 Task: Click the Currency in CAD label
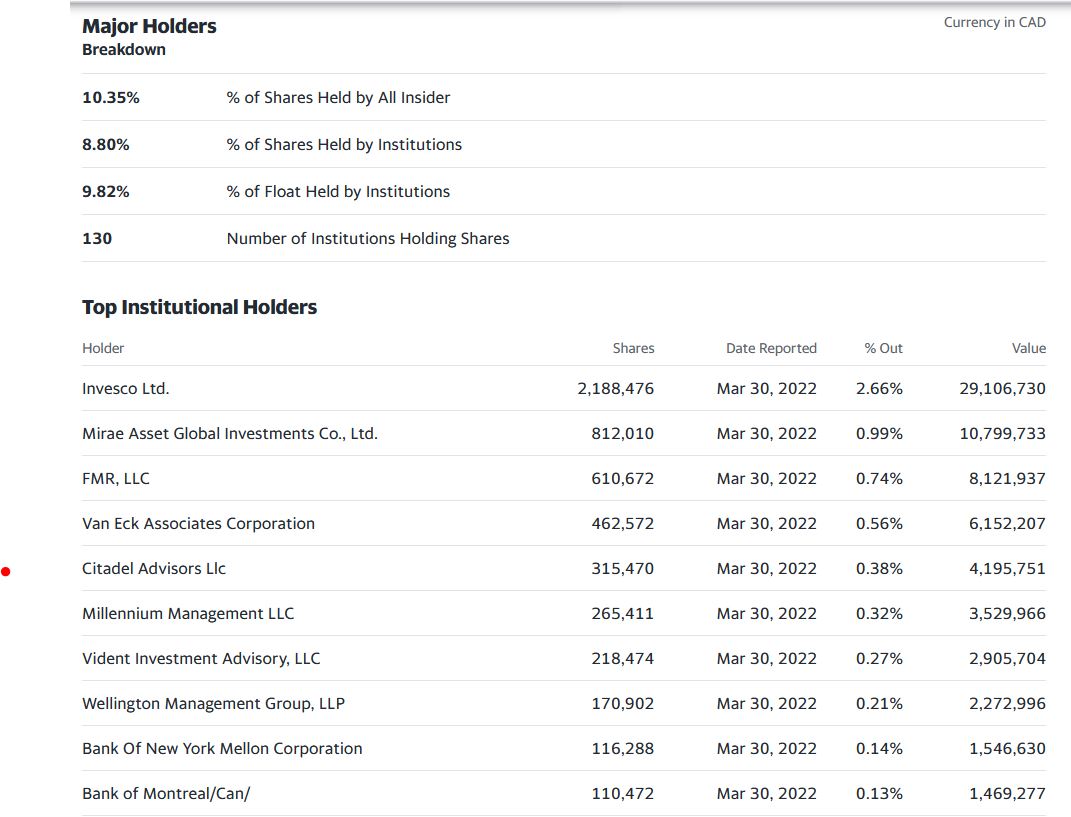[x=994, y=21]
